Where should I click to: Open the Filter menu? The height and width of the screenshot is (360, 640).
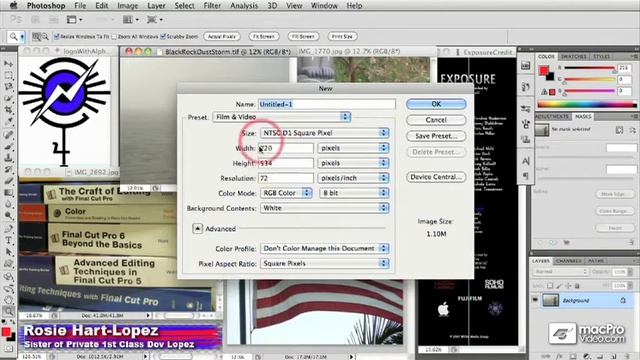click(x=212, y=6)
